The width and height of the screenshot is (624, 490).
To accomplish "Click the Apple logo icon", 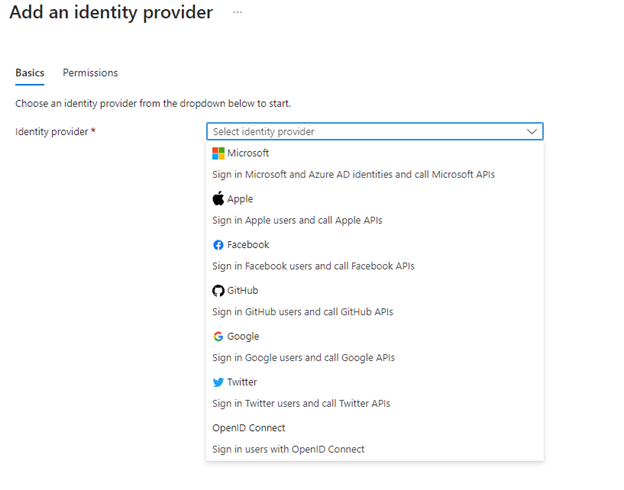I will point(219,199).
